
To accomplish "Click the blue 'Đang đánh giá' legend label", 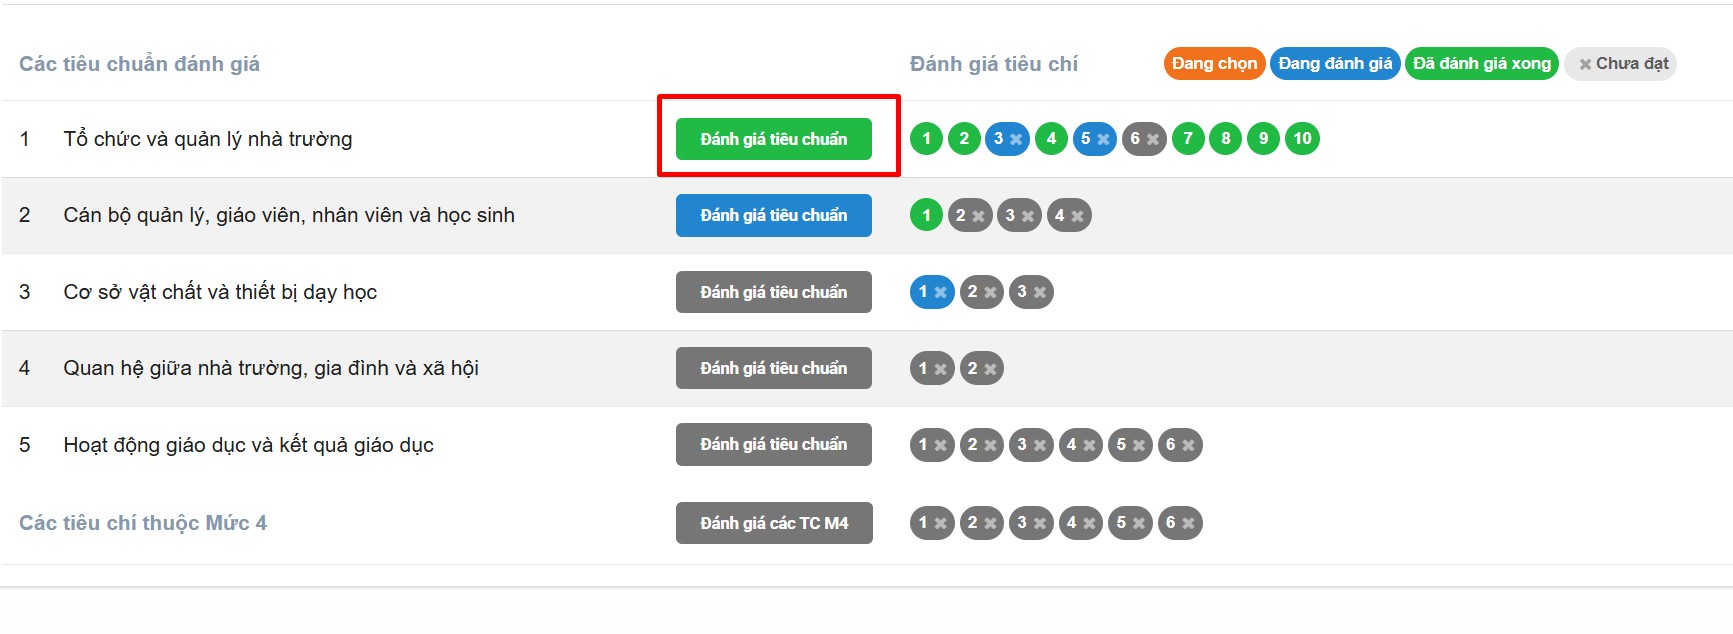I will (x=1335, y=63).
